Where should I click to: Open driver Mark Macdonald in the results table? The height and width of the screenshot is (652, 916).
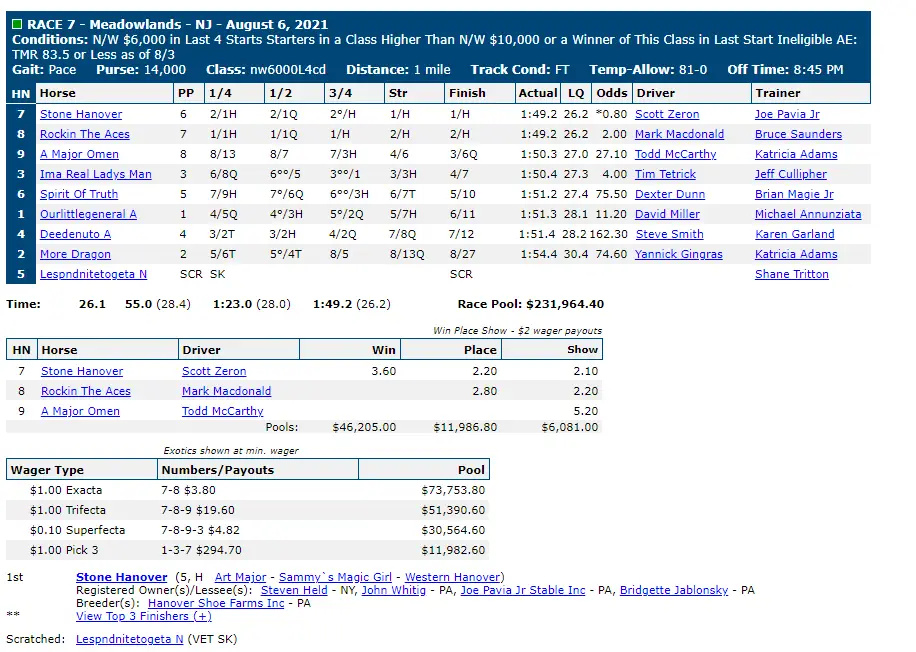pos(679,134)
